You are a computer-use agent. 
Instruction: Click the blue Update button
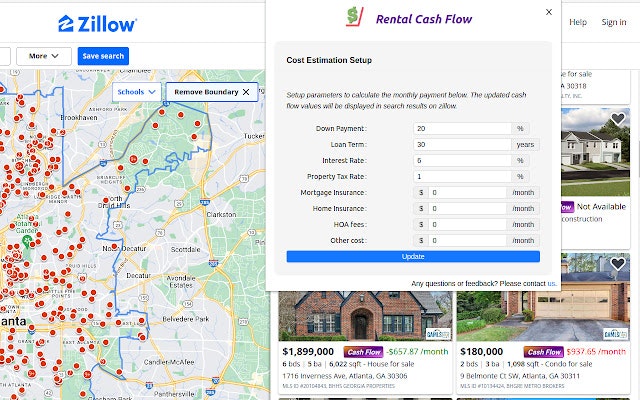pos(413,256)
